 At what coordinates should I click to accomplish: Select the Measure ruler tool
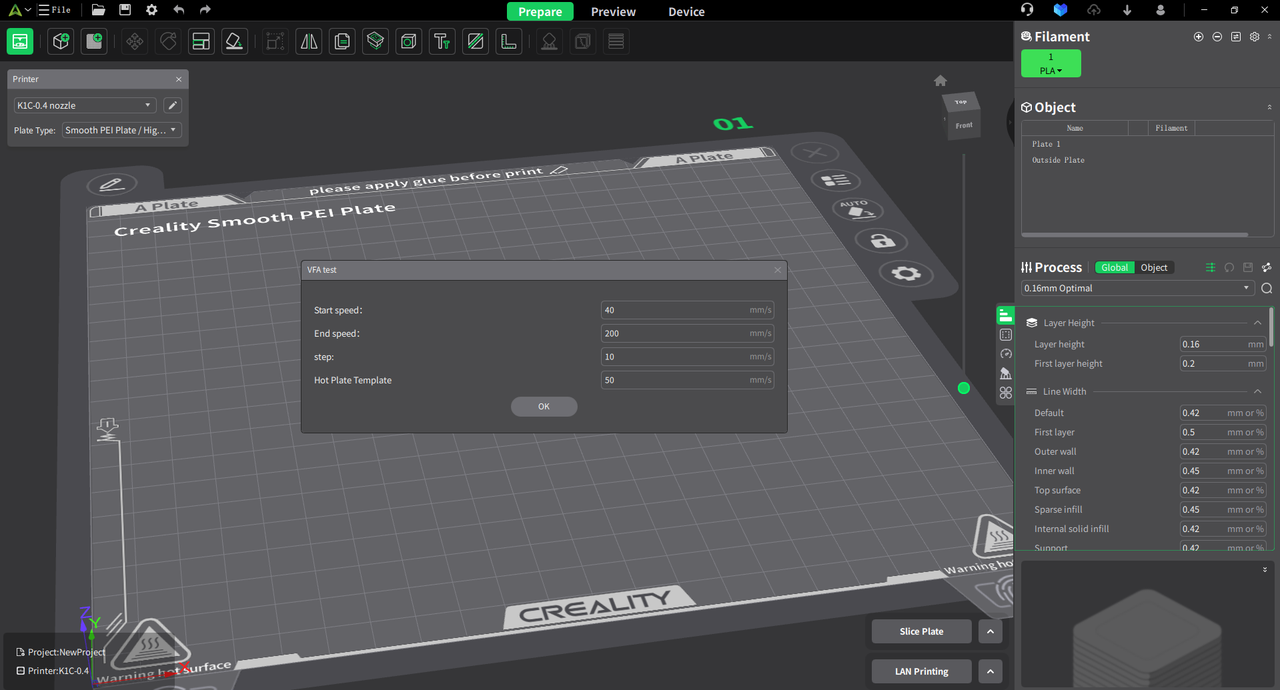point(509,41)
